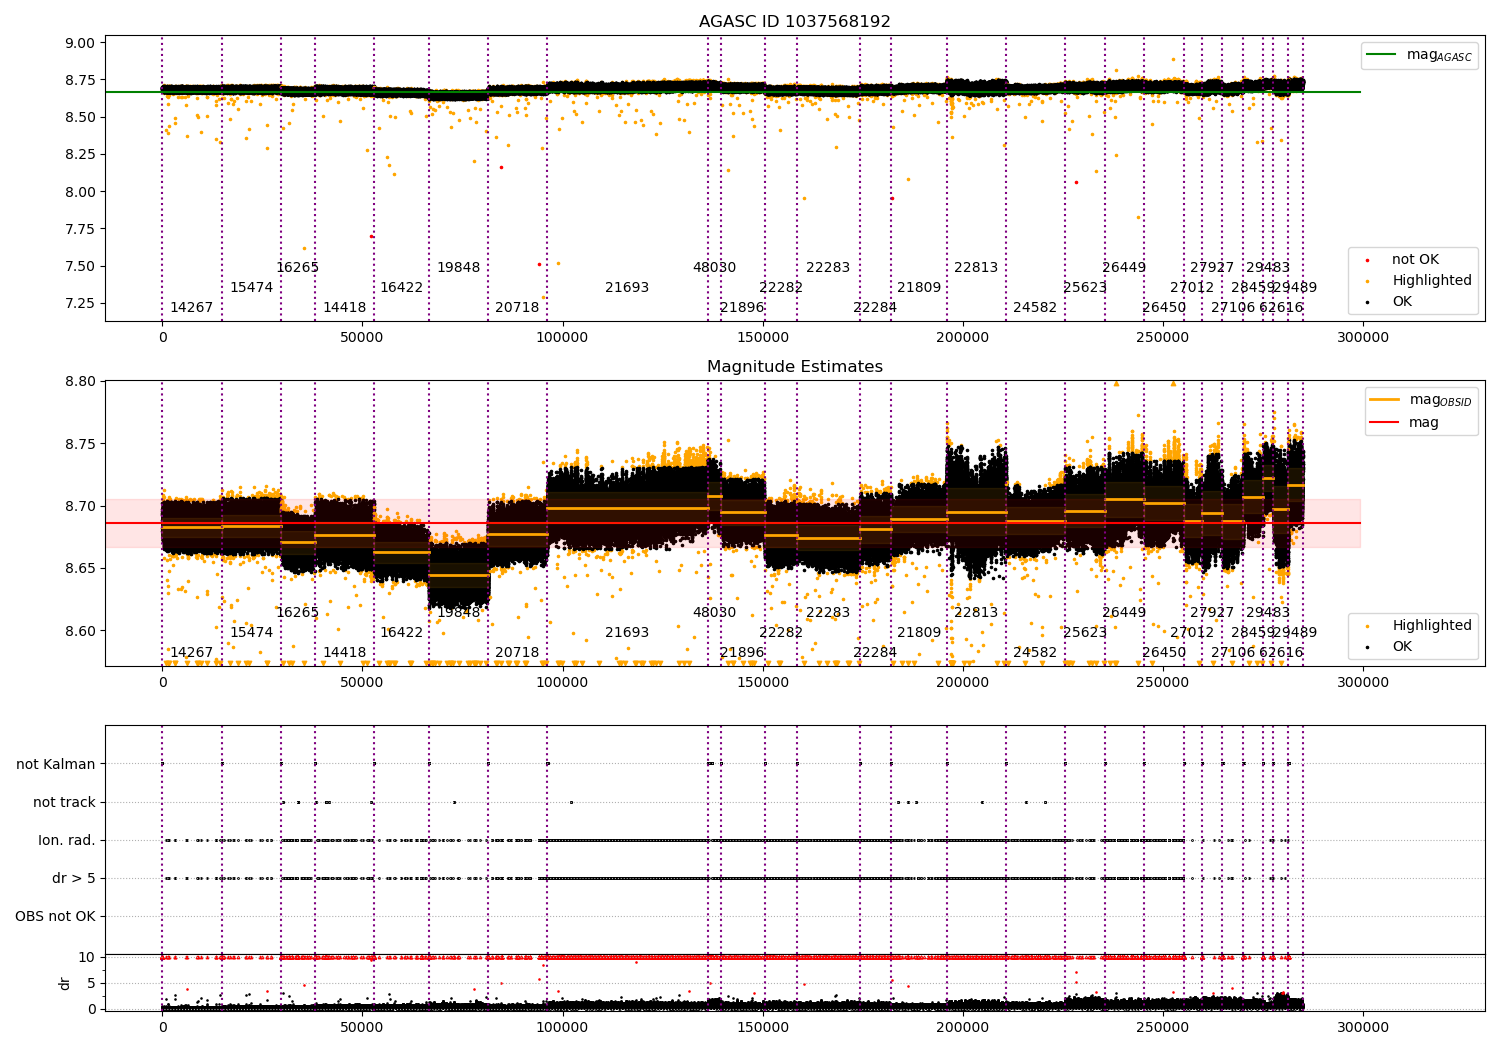1500x1050 pixels.
Task: Click the orange mag OBSID legend entry
Action: (x=1421, y=400)
